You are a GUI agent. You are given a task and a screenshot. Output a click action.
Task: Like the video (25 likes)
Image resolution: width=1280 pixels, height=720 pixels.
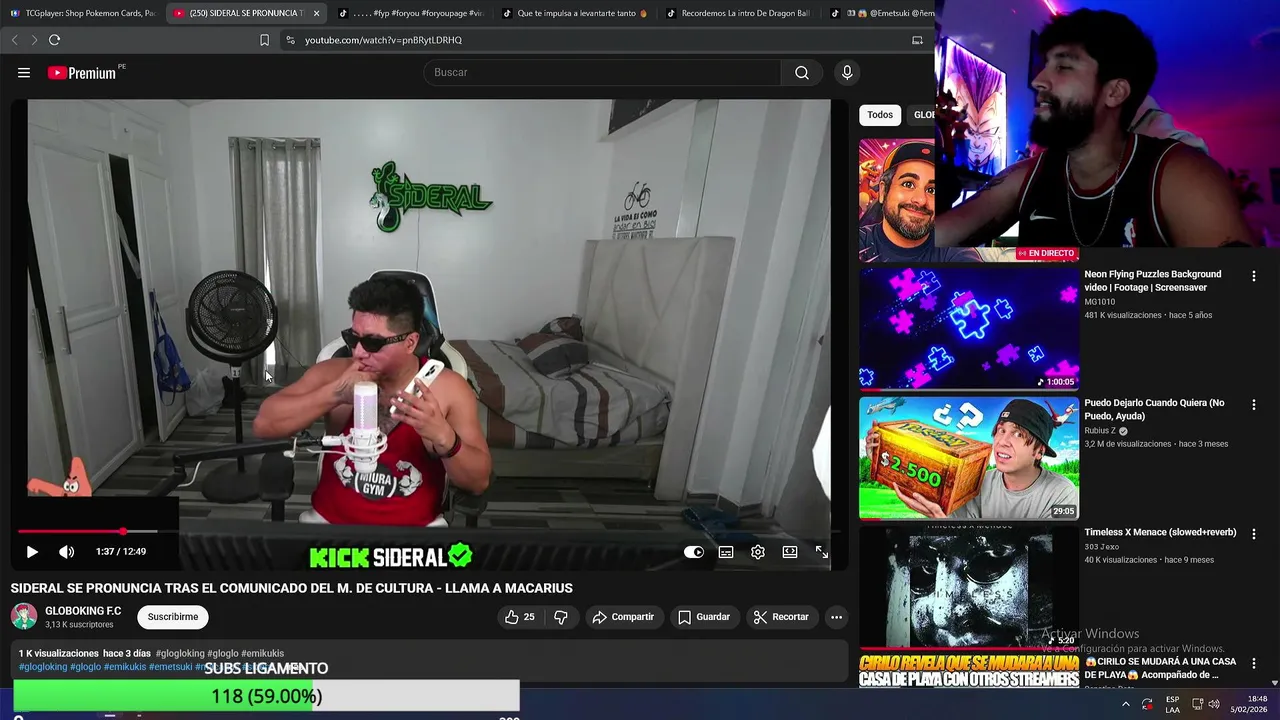[x=520, y=617]
